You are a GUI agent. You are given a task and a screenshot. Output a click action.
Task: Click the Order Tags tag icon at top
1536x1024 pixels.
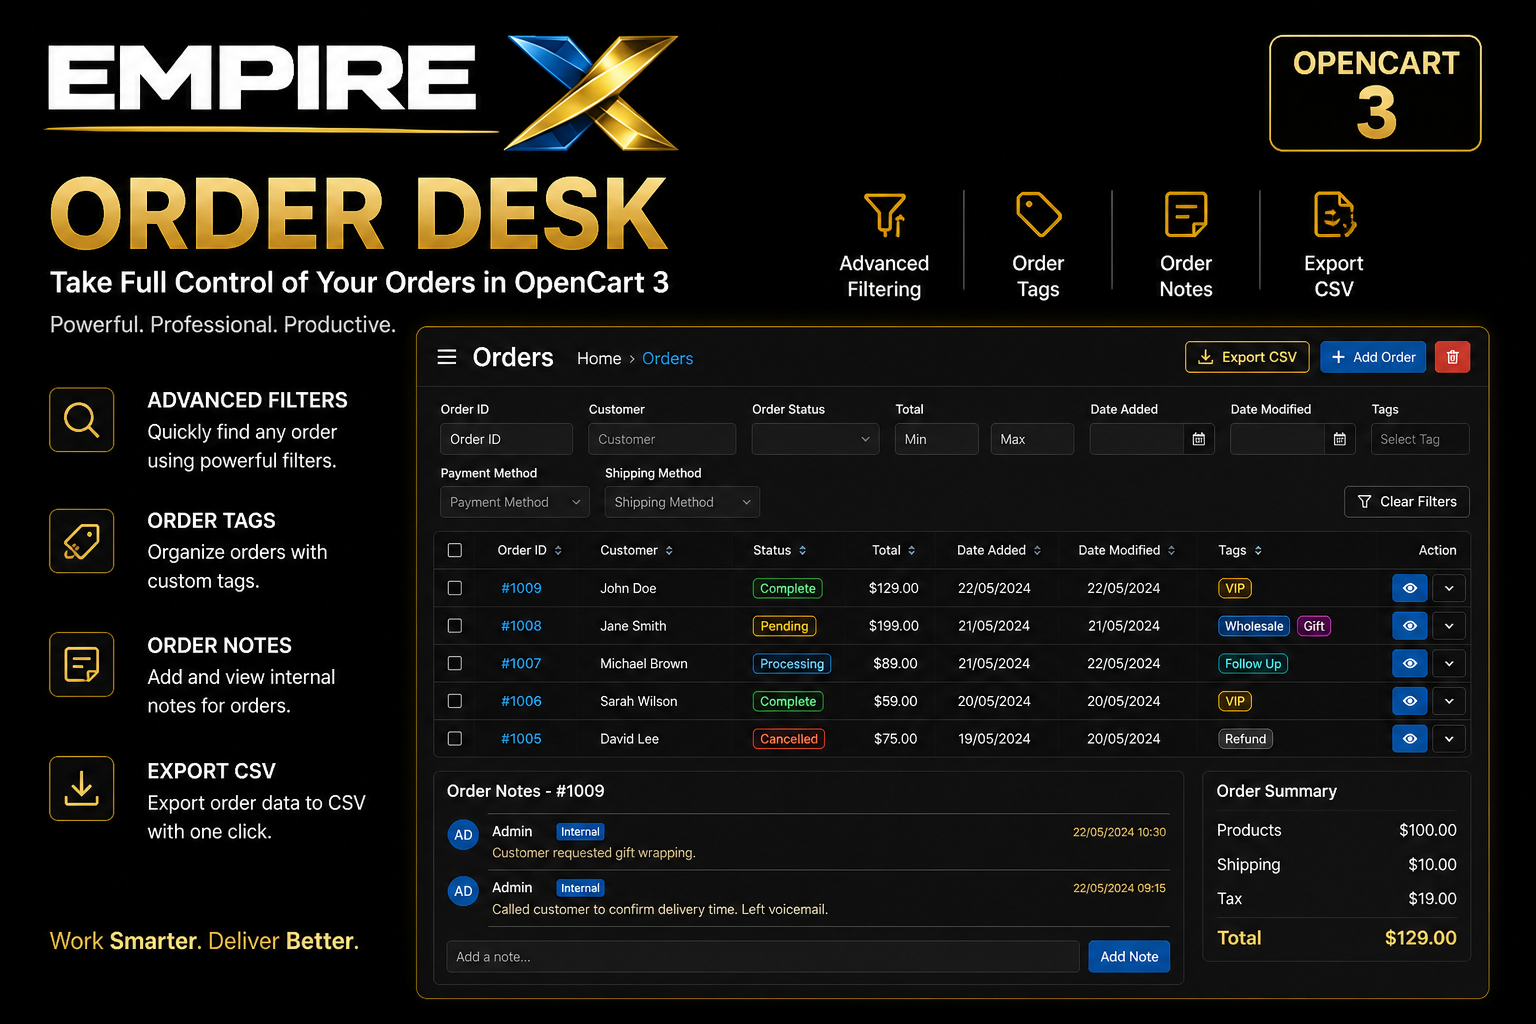pyautogui.click(x=1038, y=215)
